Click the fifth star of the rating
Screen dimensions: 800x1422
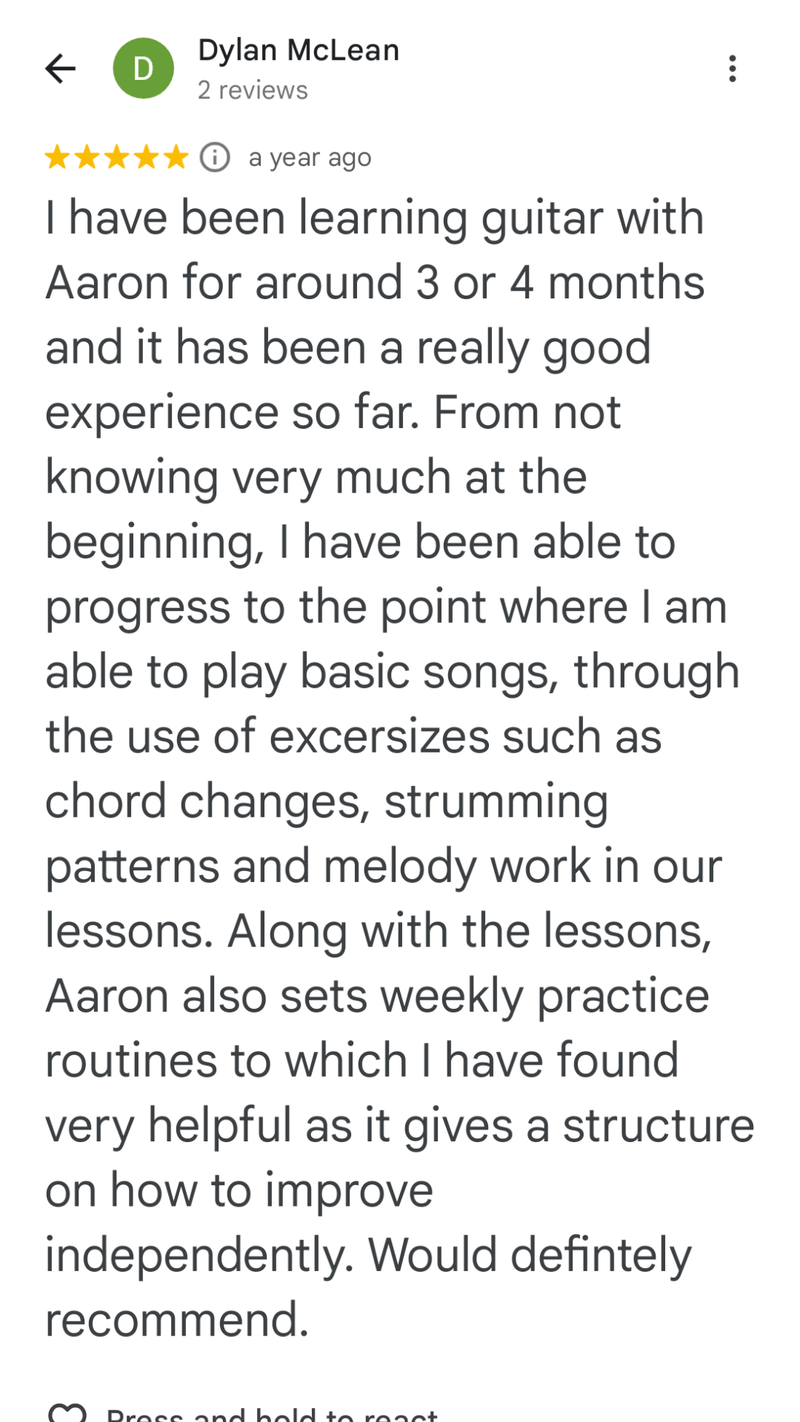point(176,157)
